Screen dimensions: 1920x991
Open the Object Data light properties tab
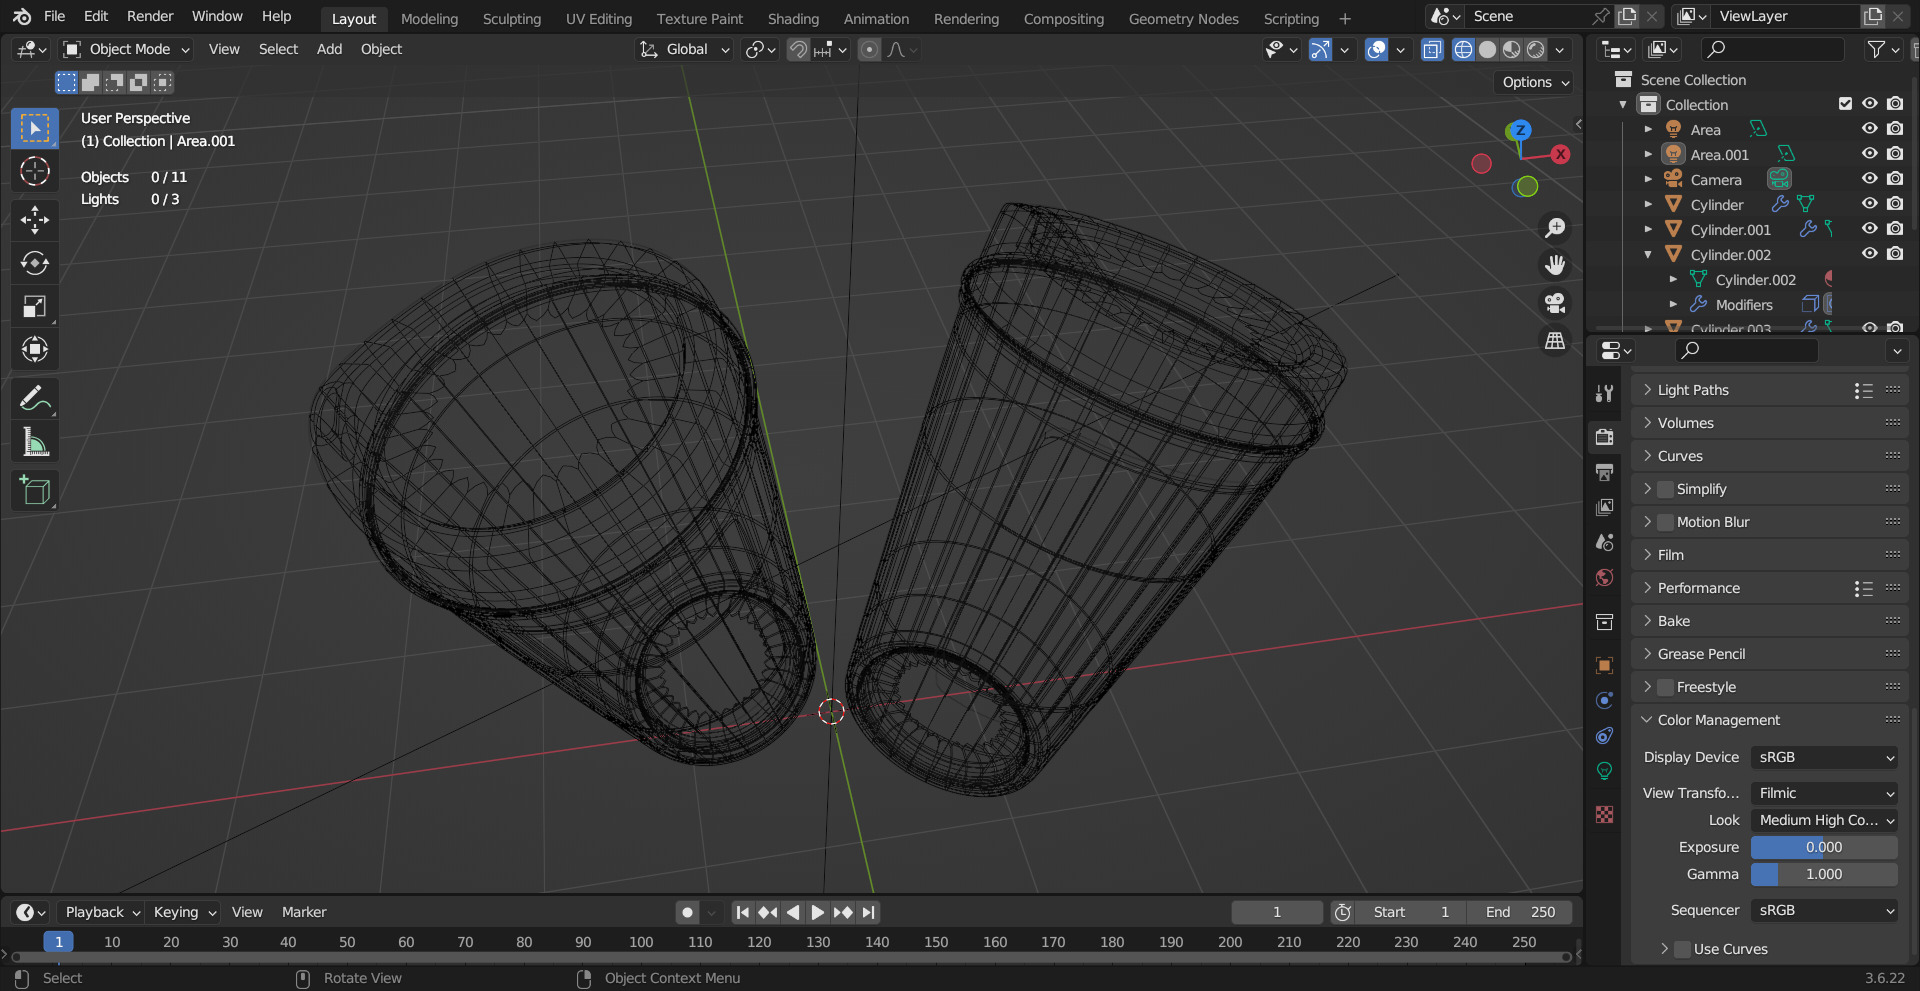coord(1605,771)
